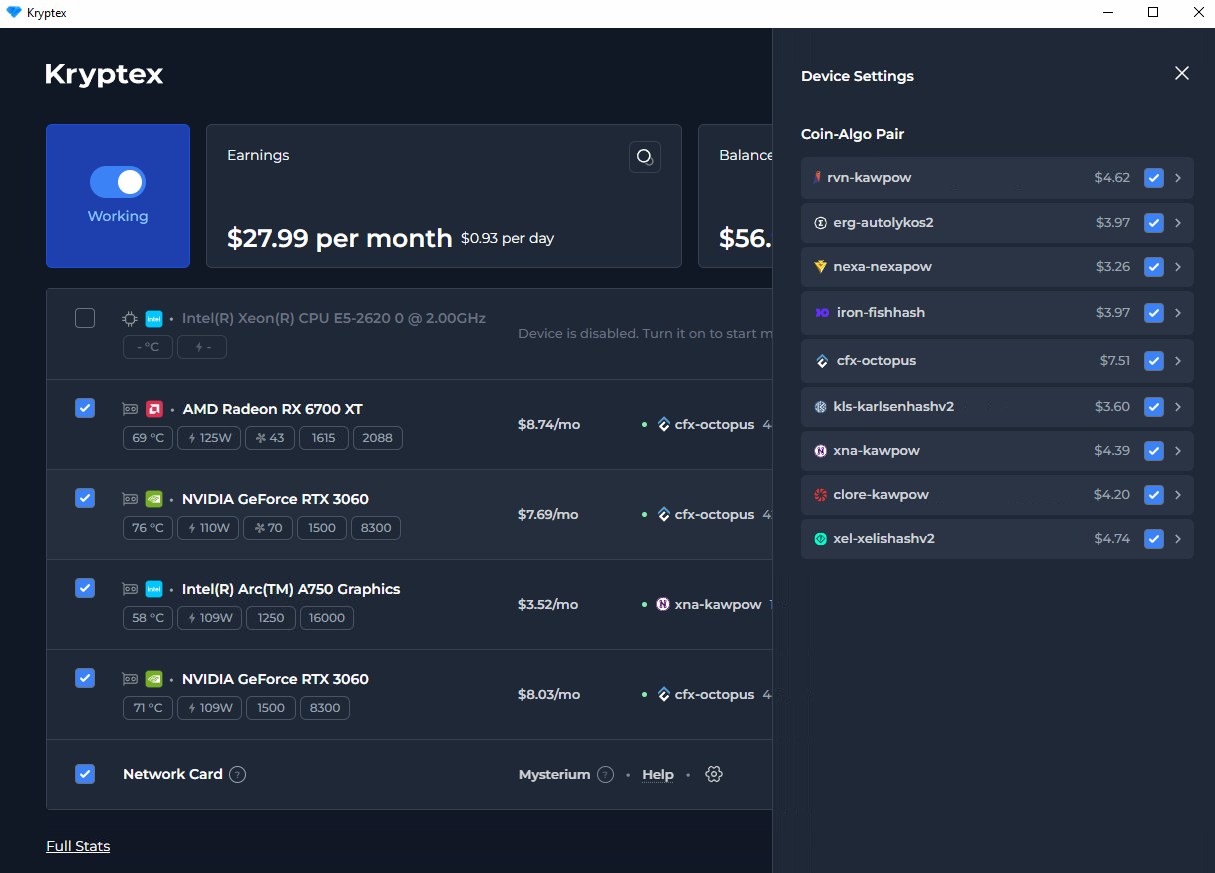Uncheck the iron-fishhash pair checkbox
The image size is (1215, 873).
(x=1154, y=313)
